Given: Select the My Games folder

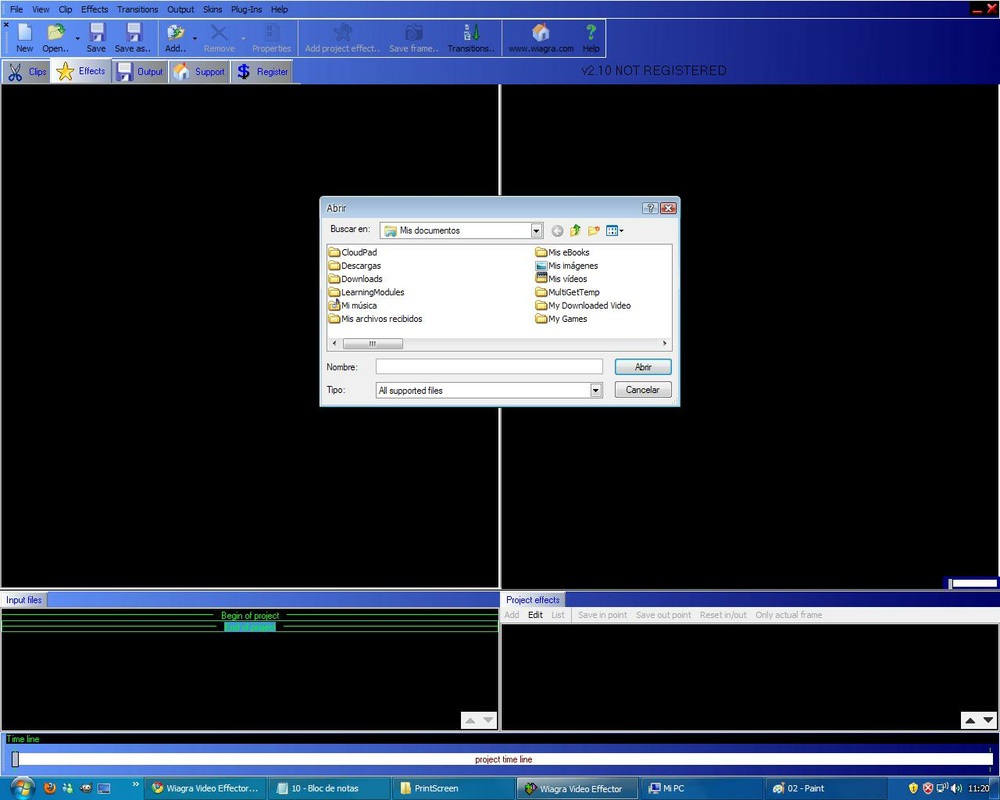Looking at the screenshot, I should (x=561, y=319).
